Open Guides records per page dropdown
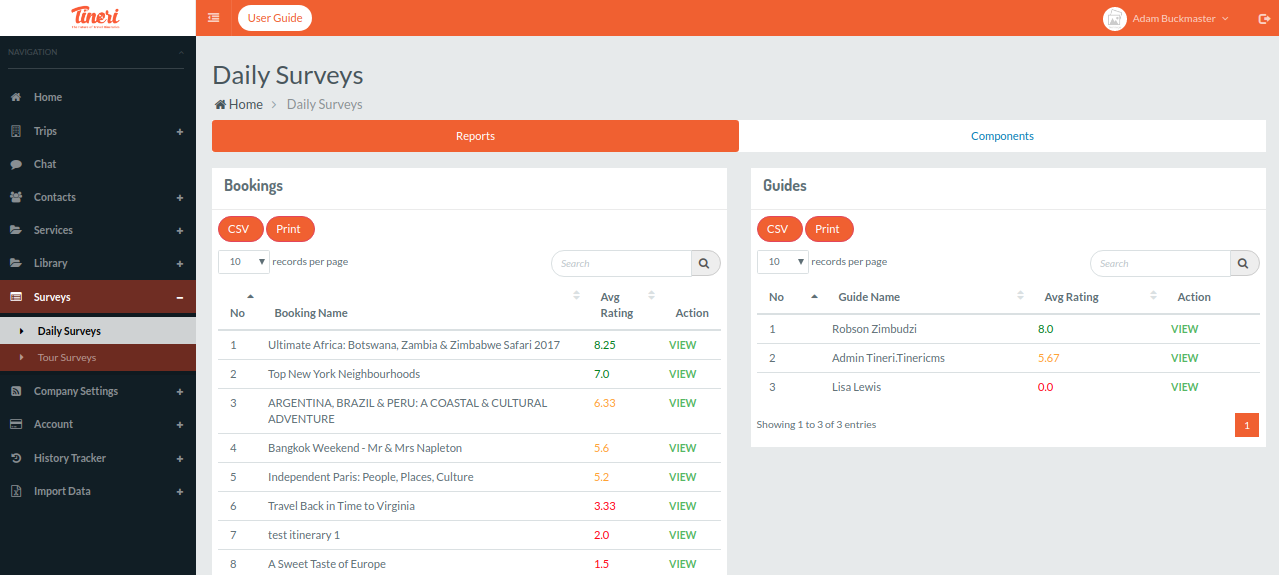The height and width of the screenshot is (575, 1279). (x=783, y=262)
